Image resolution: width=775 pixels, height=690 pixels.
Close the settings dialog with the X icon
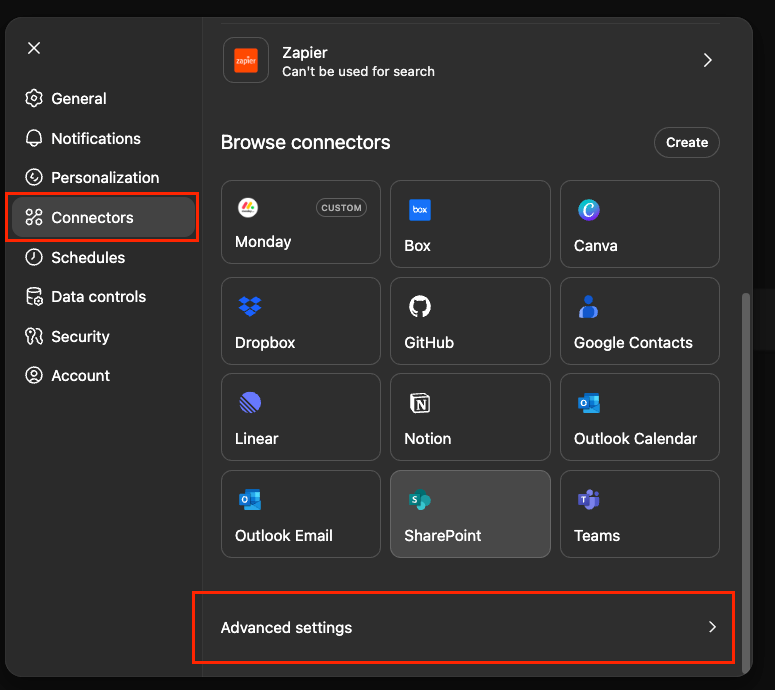tap(34, 48)
